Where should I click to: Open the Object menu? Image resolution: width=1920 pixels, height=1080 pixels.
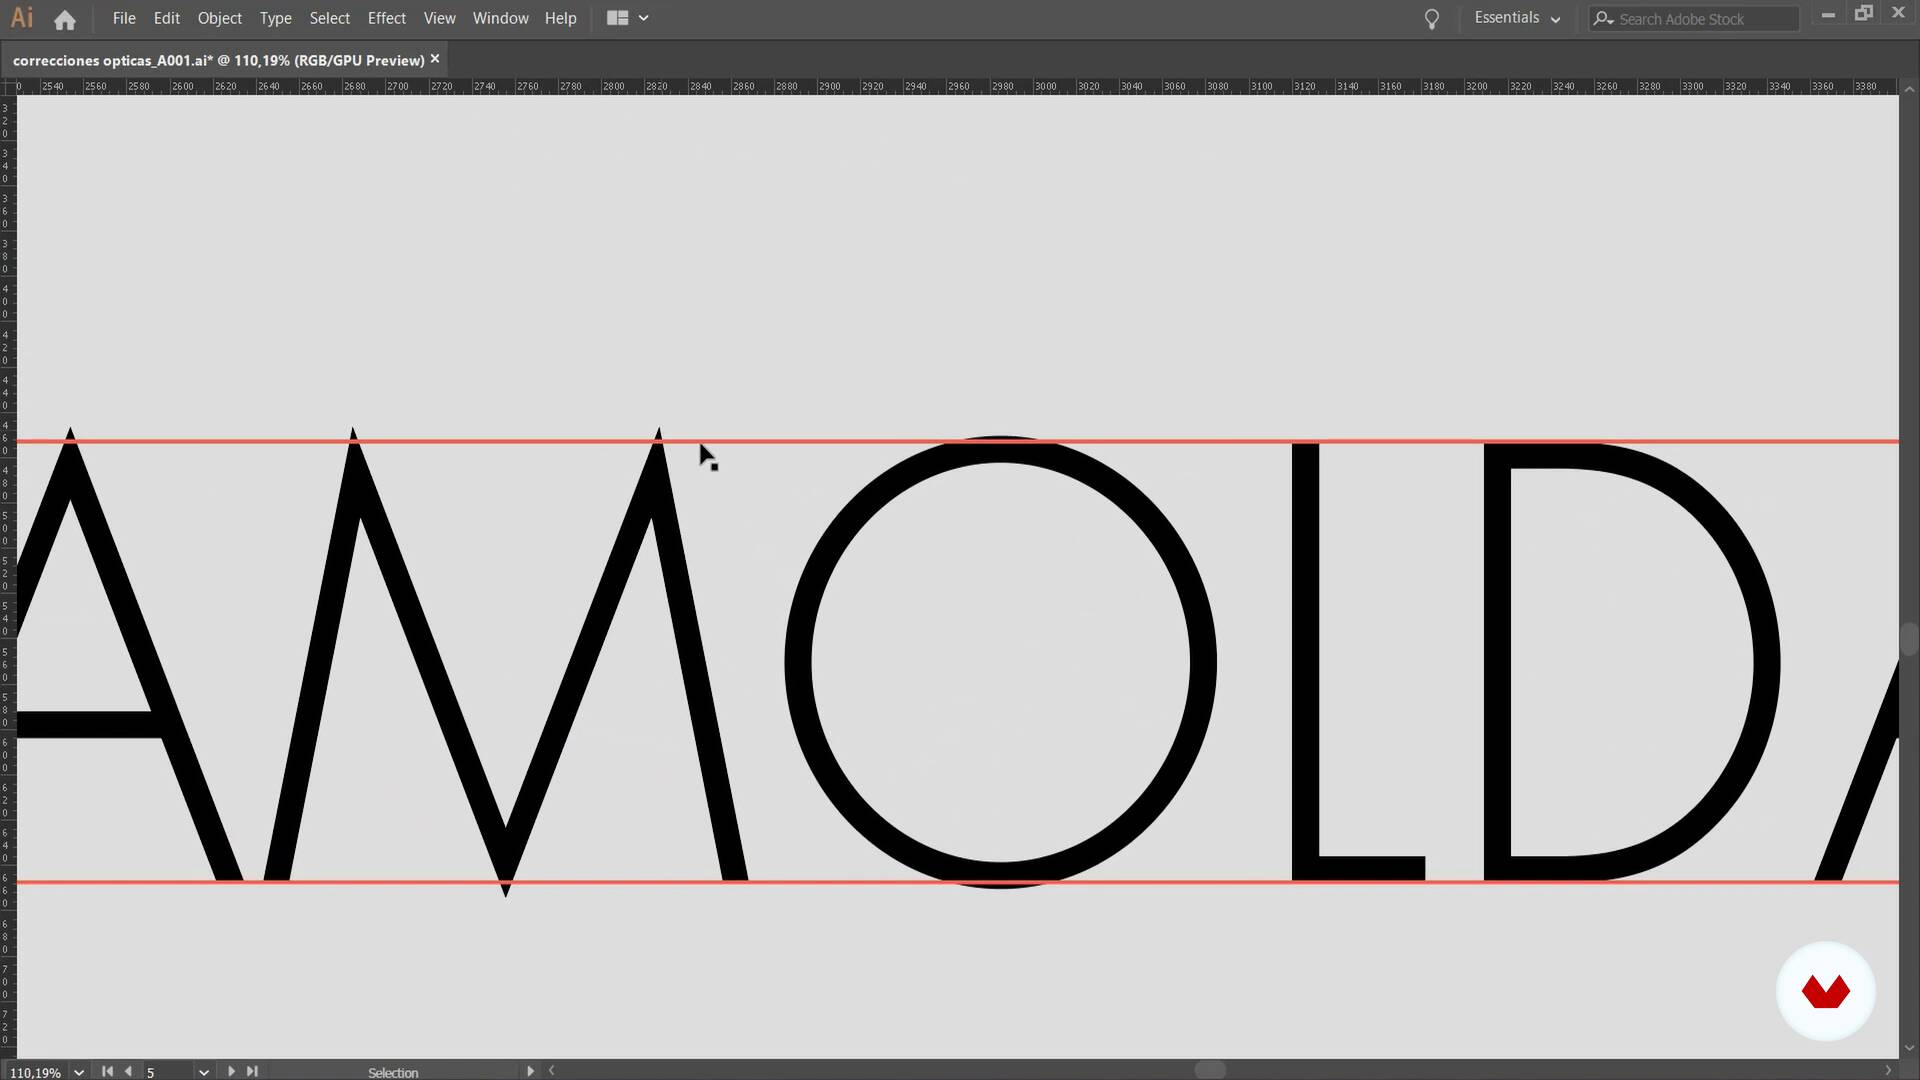coord(219,18)
